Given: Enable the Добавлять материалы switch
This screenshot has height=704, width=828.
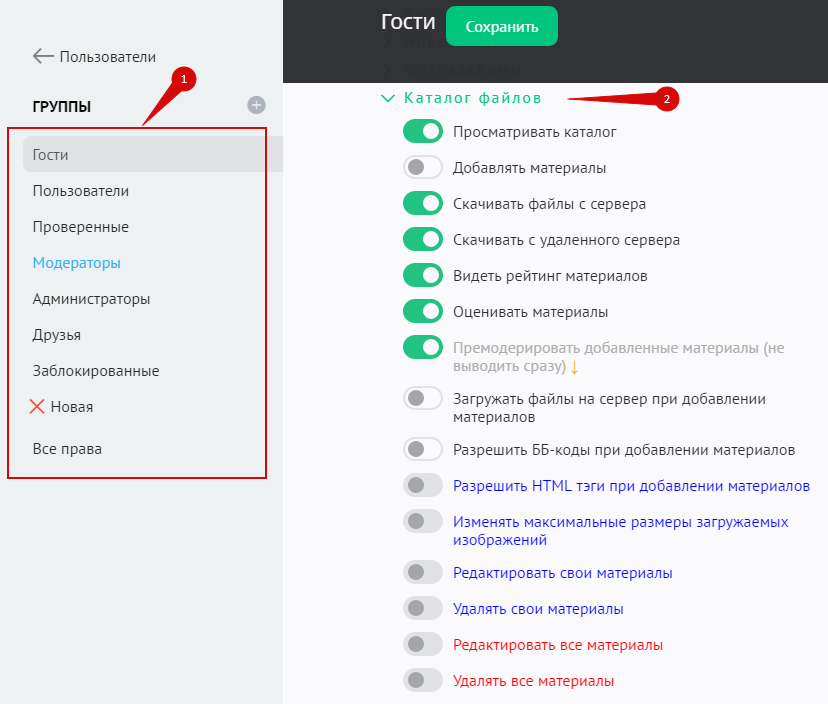Looking at the screenshot, I should click(x=423, y=168).
